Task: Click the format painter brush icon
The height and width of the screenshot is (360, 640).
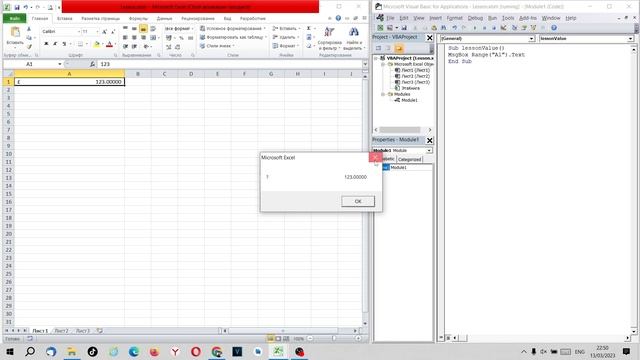Action: point(29,47)
